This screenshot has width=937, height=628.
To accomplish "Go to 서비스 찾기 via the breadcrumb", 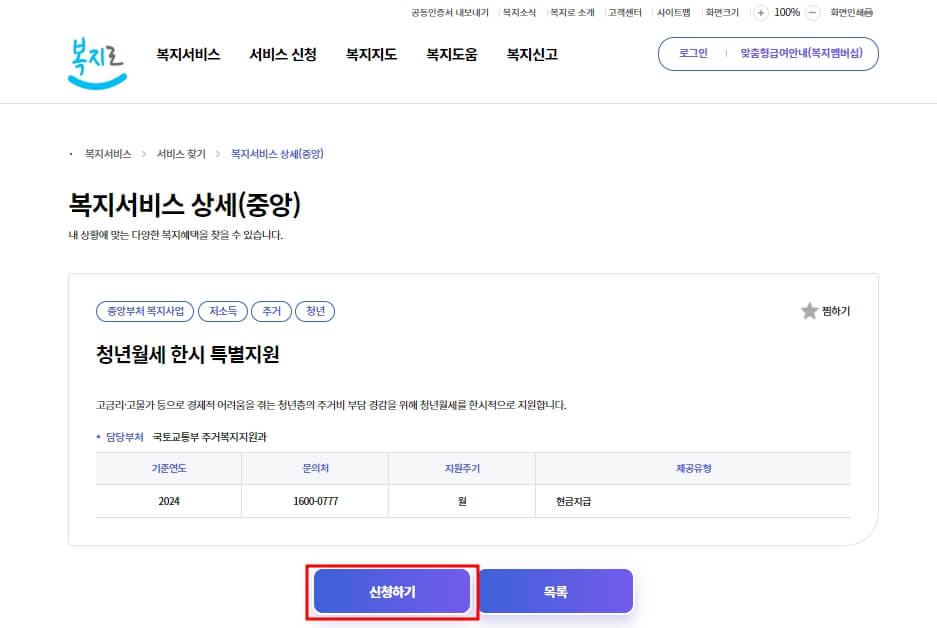I will tap(180, 153).
